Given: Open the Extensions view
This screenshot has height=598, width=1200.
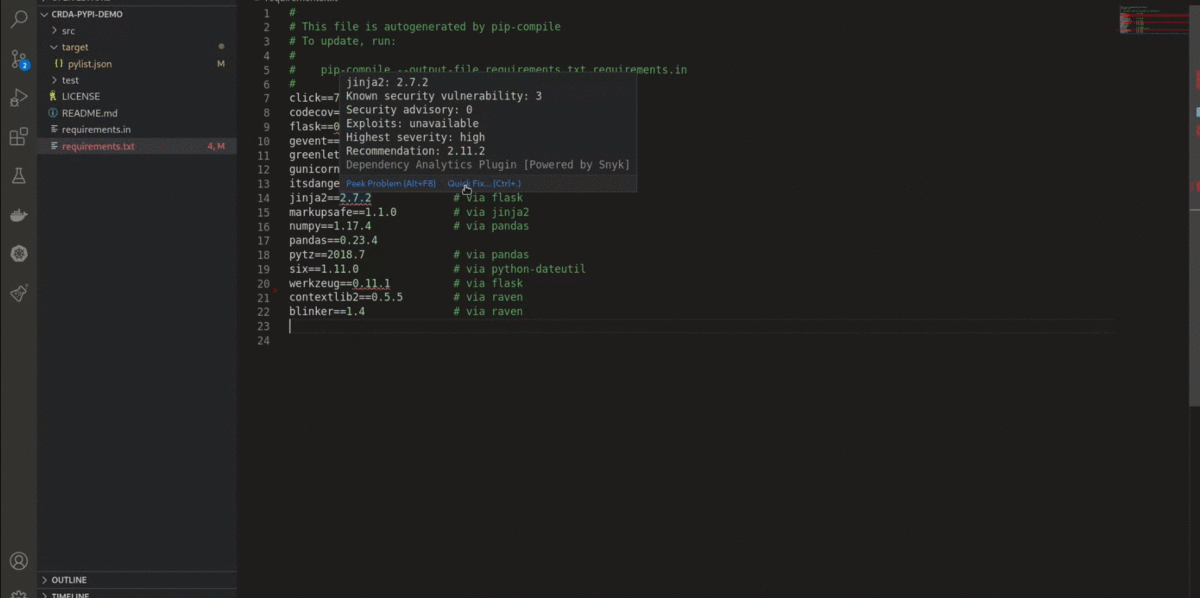Looking at the screenshot, I should click(x=18, y=137).
